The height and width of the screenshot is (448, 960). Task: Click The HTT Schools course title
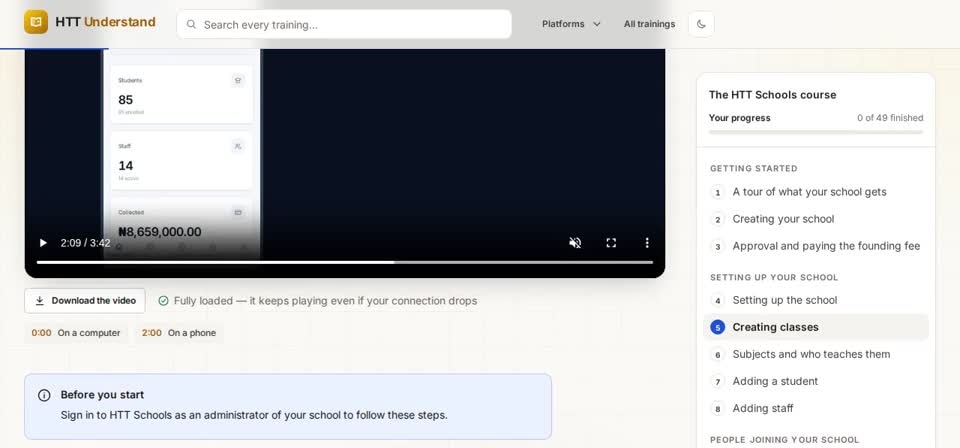(772, 95)
